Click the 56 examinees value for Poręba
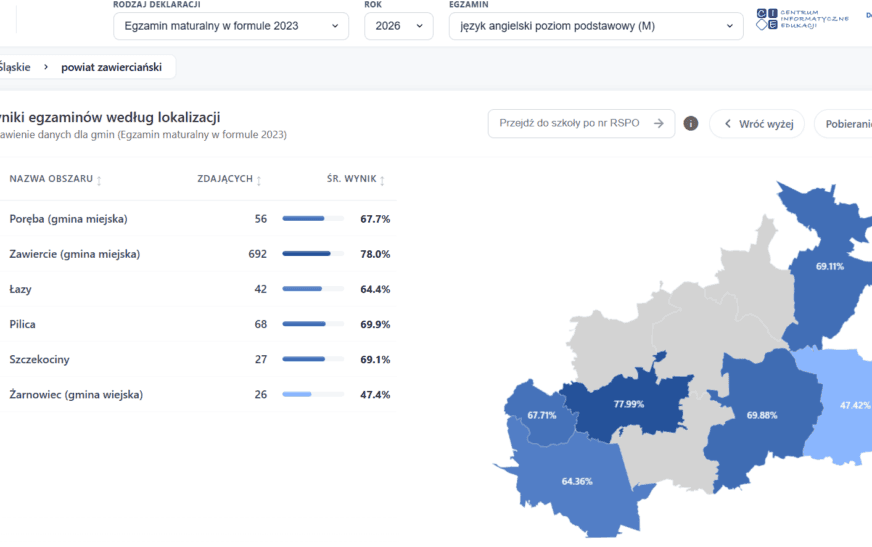The width and height of the screenshot is (872, 547). tap(261, 219)
